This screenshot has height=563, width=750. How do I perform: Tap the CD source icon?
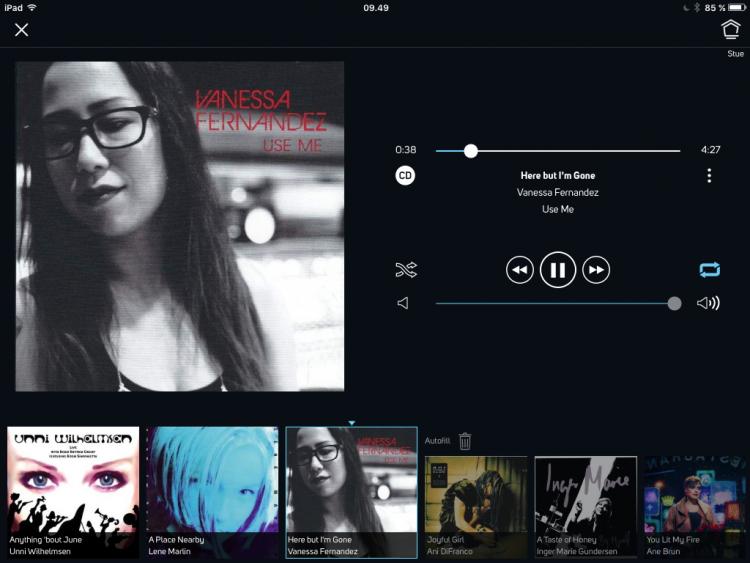coord(405,175)
